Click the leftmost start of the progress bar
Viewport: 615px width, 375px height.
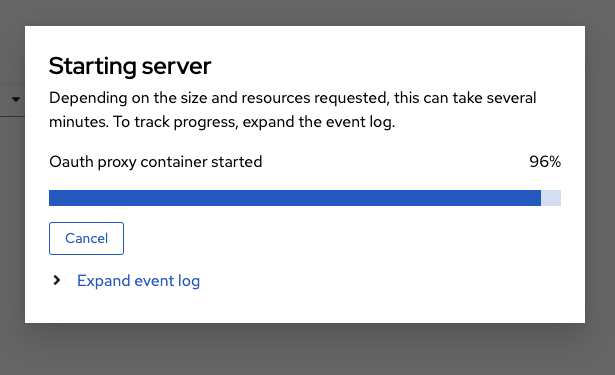coord(53,198)
